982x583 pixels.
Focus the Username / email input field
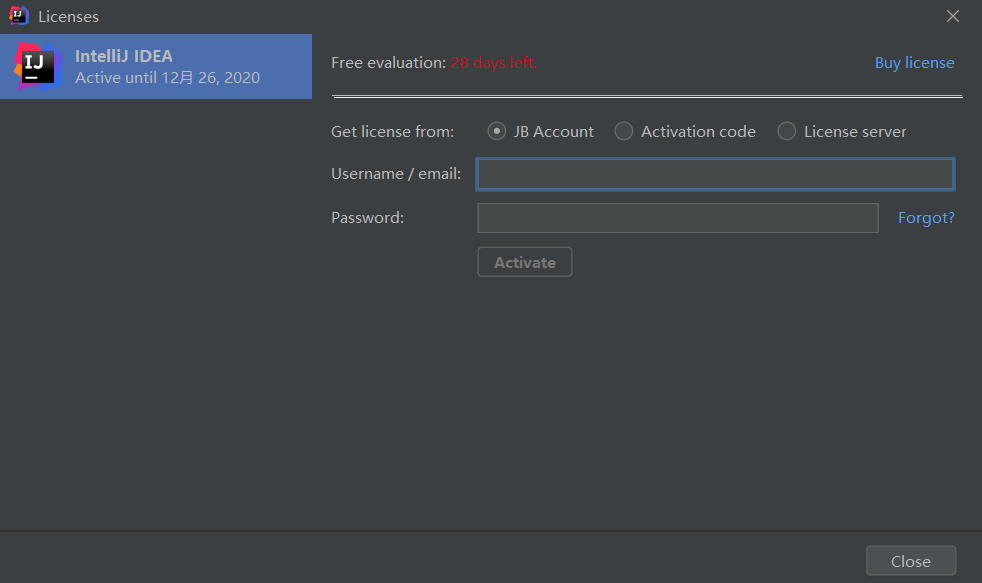coord(715,174)
